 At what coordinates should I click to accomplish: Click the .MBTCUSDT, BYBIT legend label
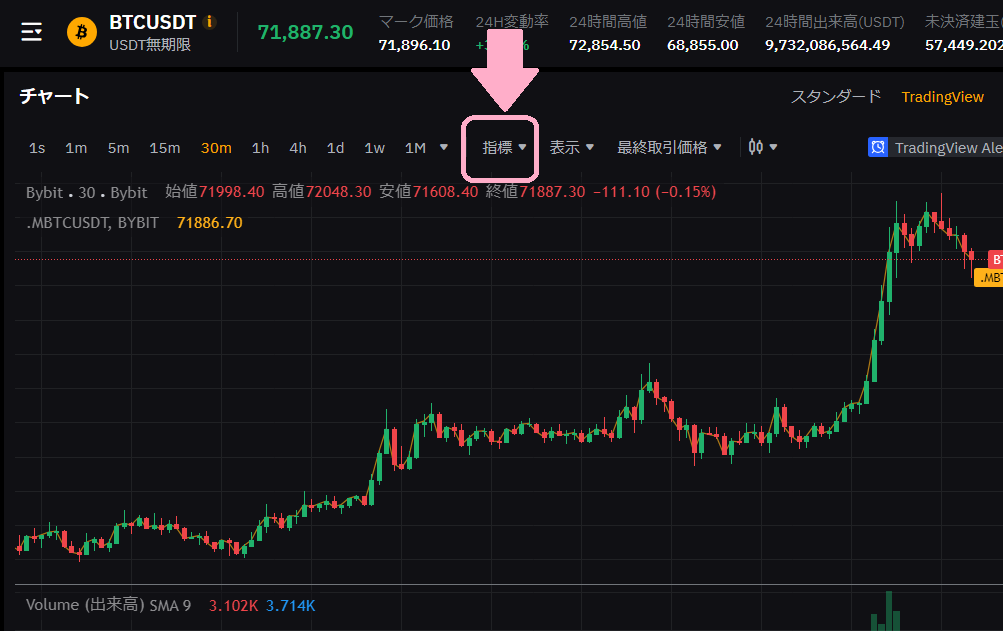tap(92, 222)
